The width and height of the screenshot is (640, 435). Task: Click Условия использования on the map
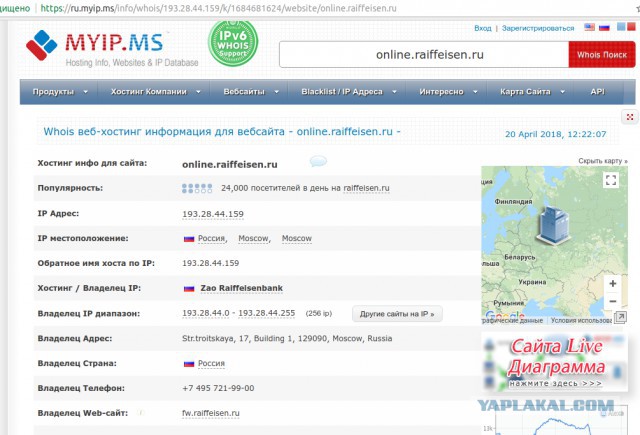[x=581, y=321]
